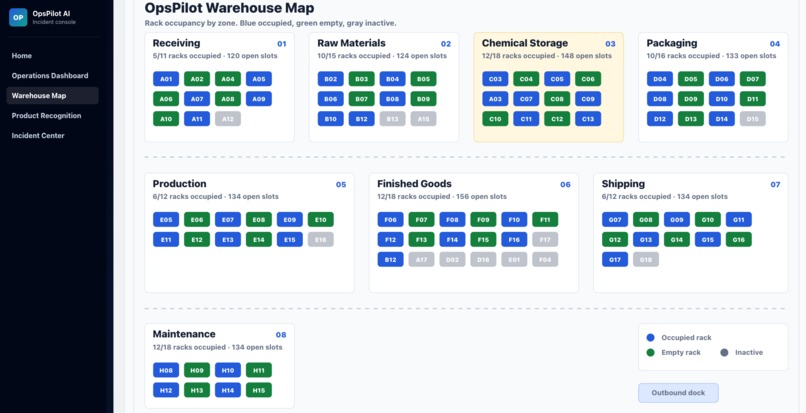Click rack B12 in Finished Goods
The width and height of the screenshot is (806, 413).
[x=391, y=260]
